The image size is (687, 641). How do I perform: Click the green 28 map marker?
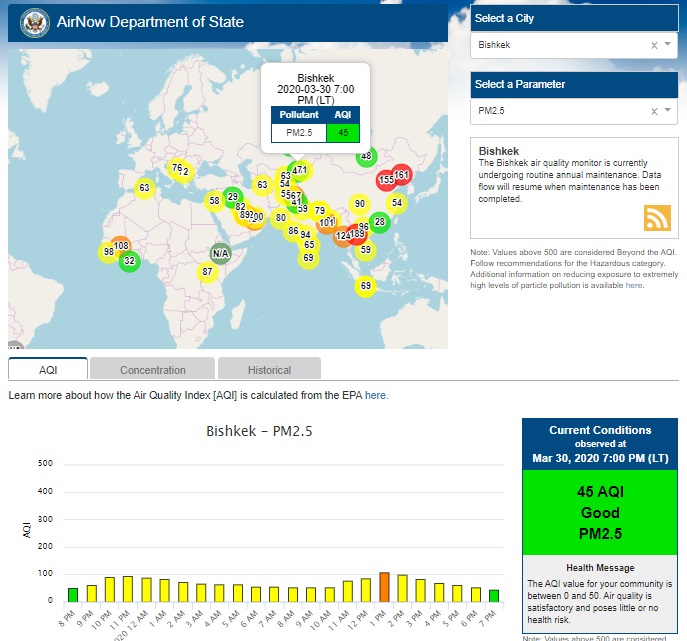point(379,222)
